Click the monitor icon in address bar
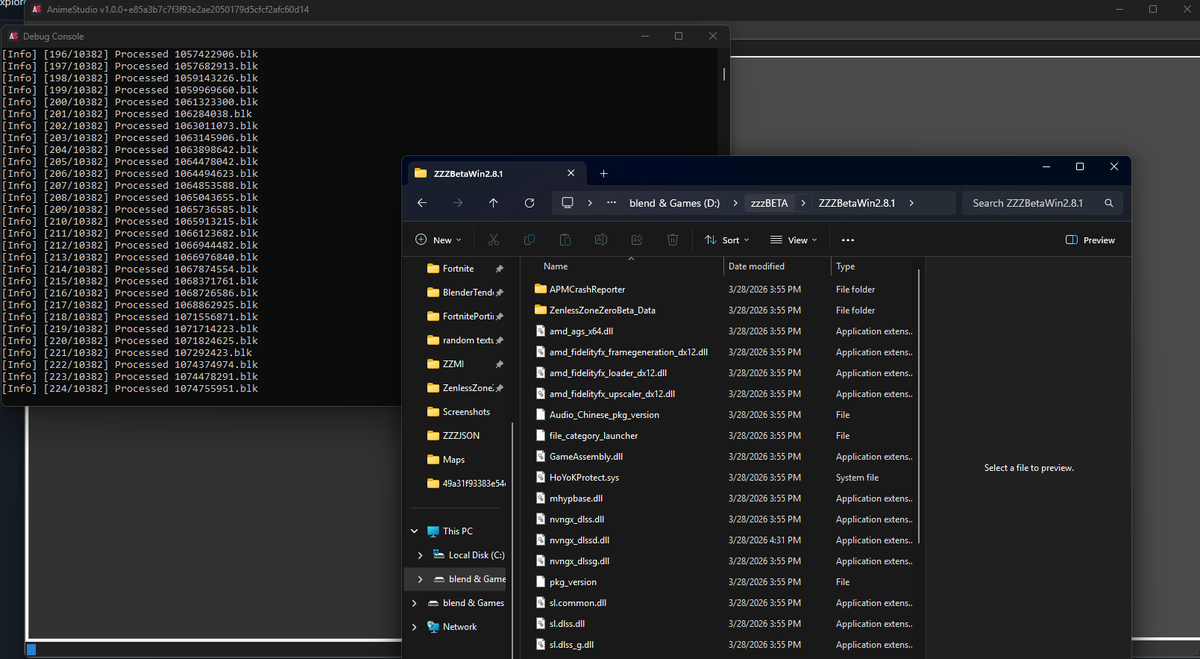 (x=567, y=203)
